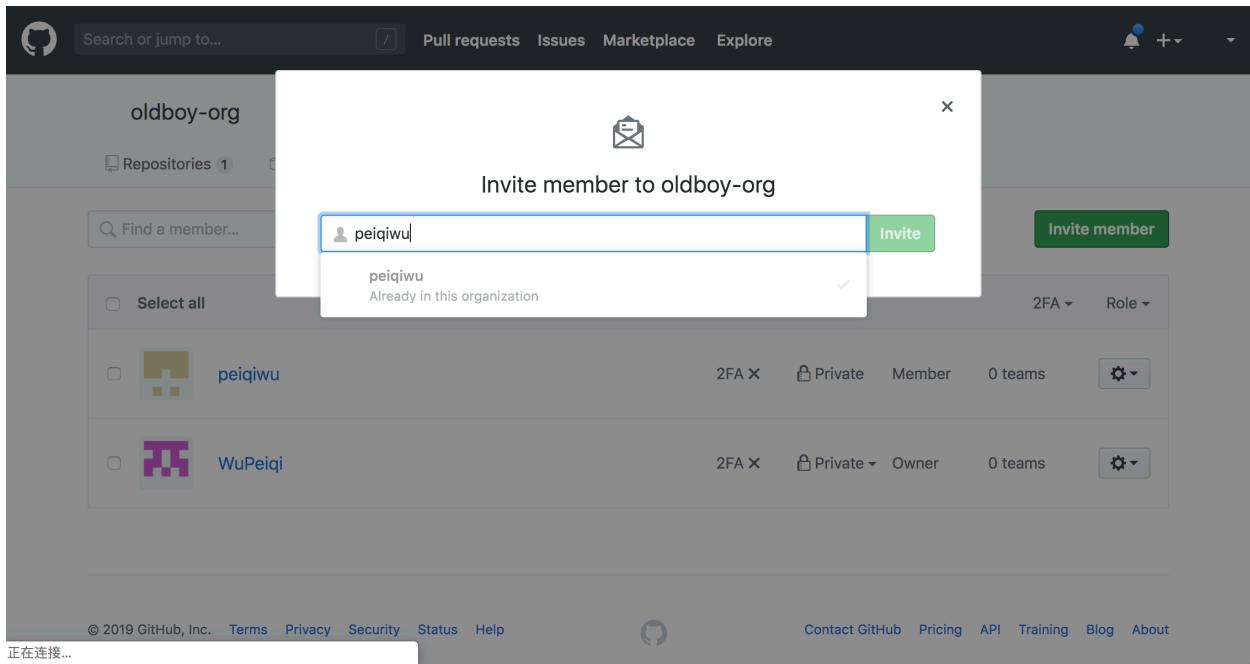Open the Pricing footer link
Screen dimensions: 1250x664
pos(941,630)
